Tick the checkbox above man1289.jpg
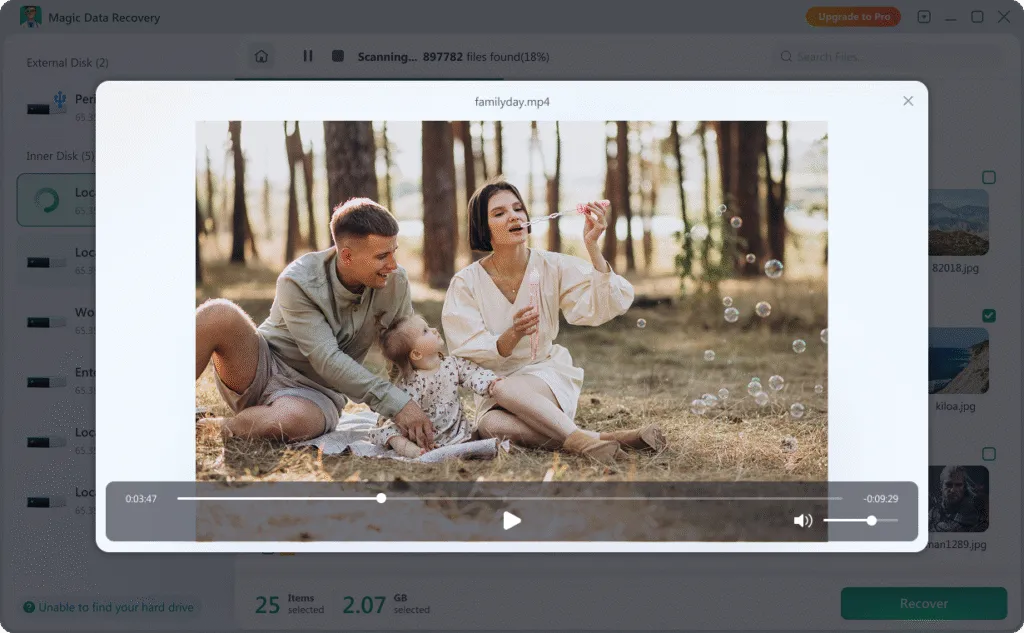This screenshot has height=633, width=1024. (989, 454)
